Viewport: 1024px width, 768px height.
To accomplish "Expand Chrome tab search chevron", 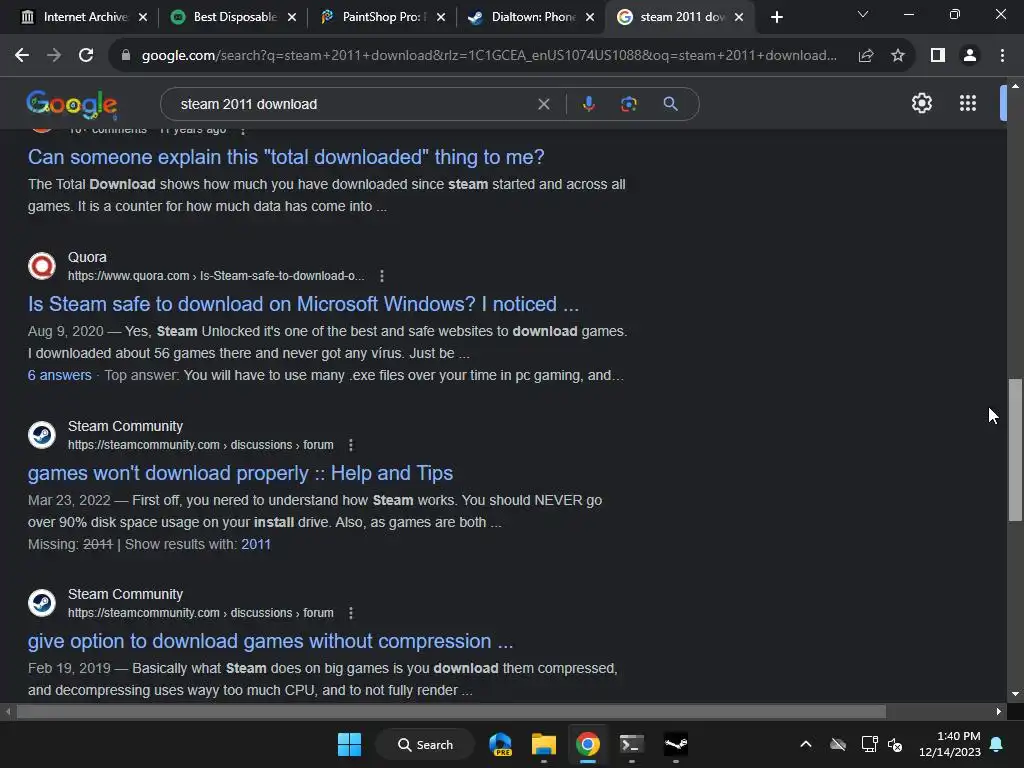I will coord(863,14).
